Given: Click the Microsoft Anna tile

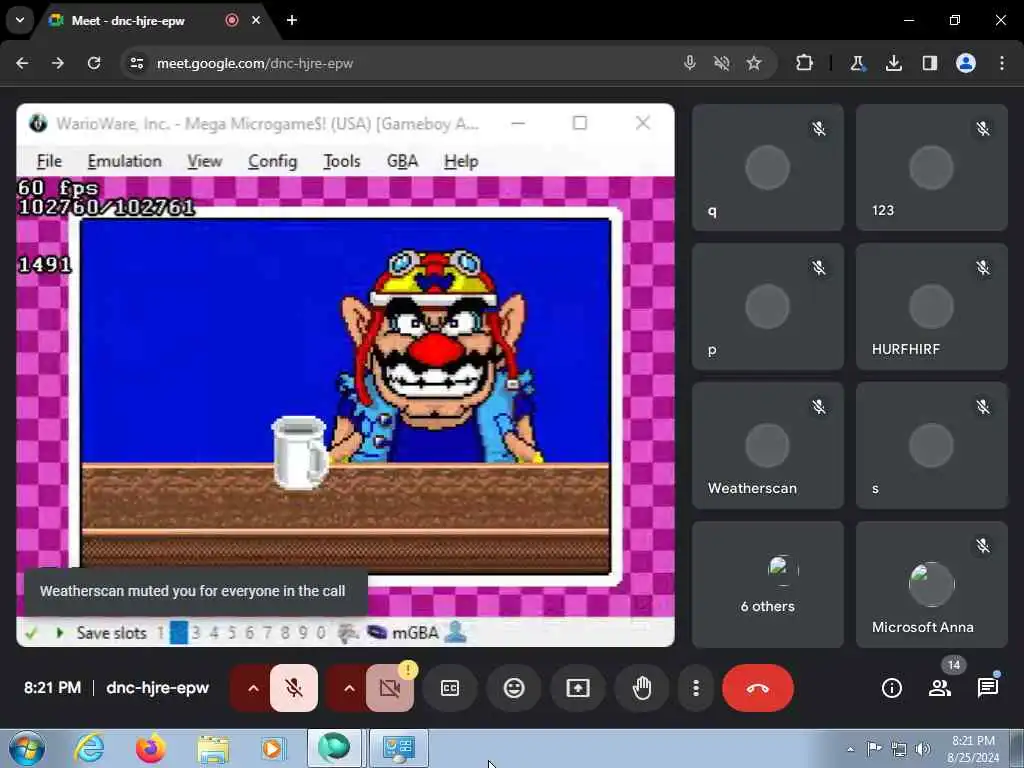Looking at the screenshot, I should [931, 584].
